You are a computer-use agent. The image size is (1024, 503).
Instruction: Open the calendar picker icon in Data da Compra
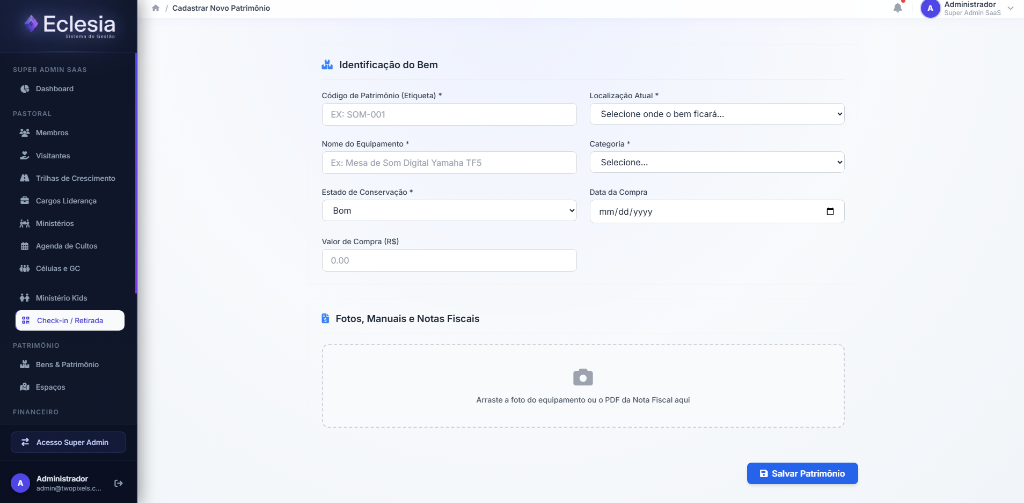pyautogui.click(x=830, y=212)
